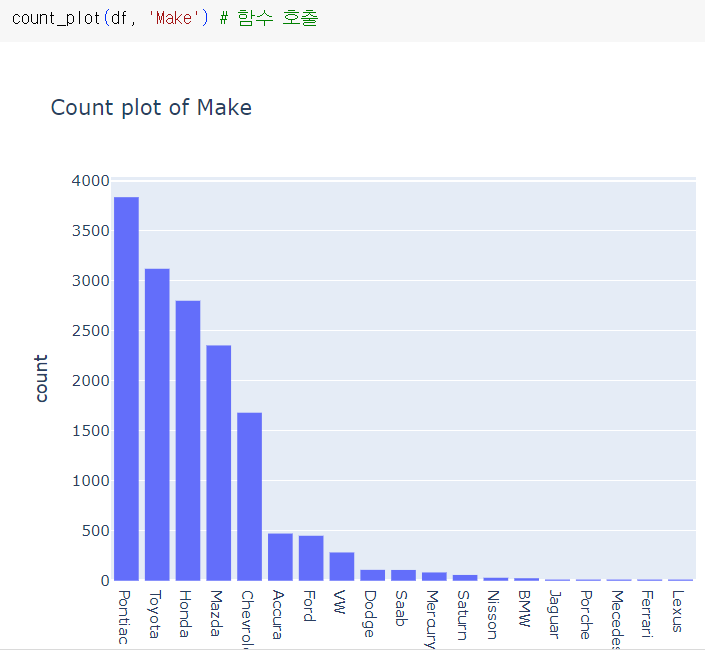Click the Saab x-axis label

coord(401,608)
